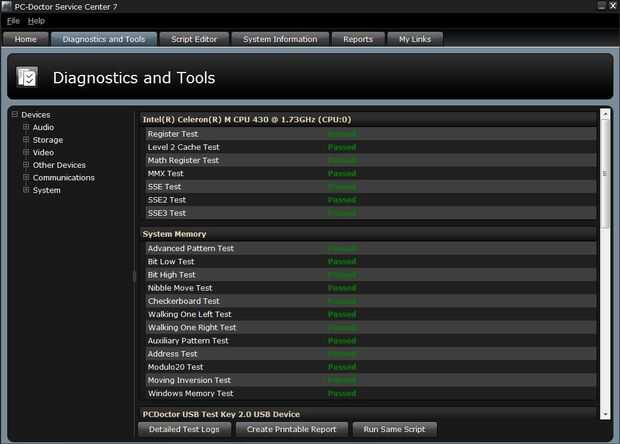The width and height of the screenshot is (620, 444).
Task: Select System in the device tree
Action: [47, 191]
